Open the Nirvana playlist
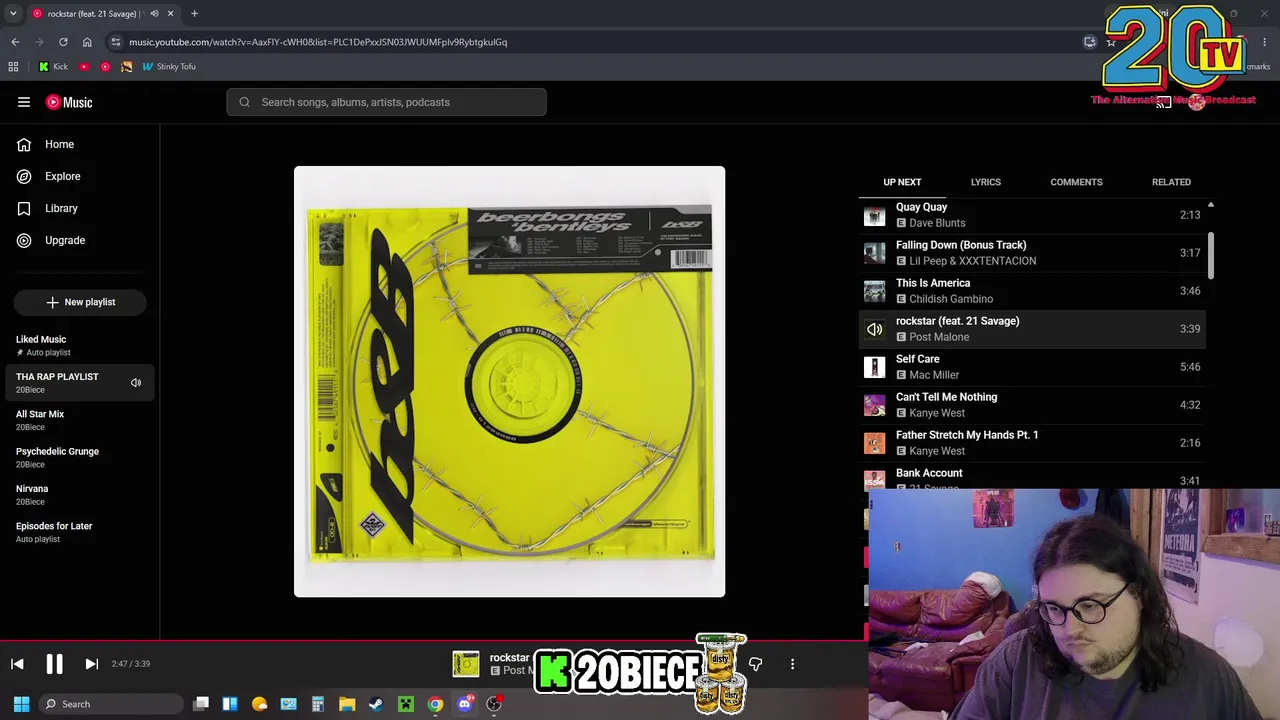The image size is (1280, 720). [80, 494]
